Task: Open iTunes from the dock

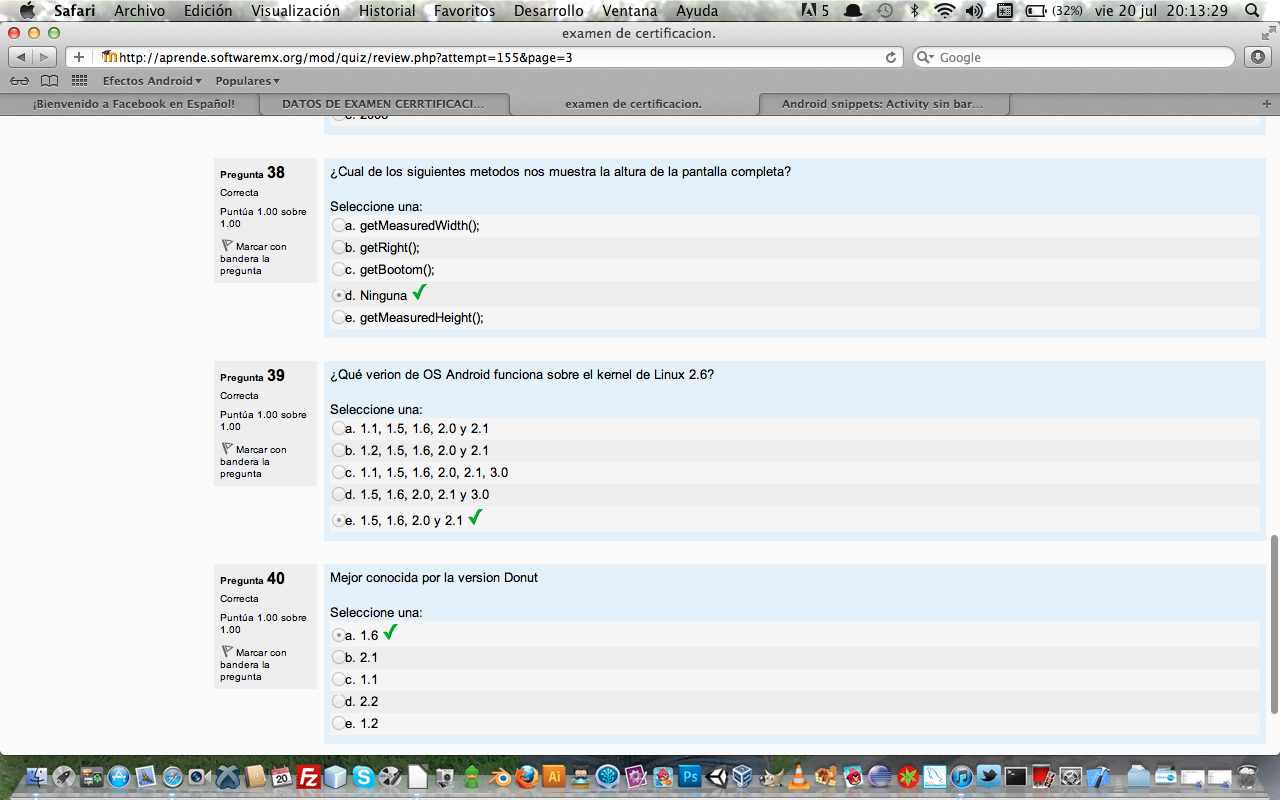Action: tap(961, 777)
